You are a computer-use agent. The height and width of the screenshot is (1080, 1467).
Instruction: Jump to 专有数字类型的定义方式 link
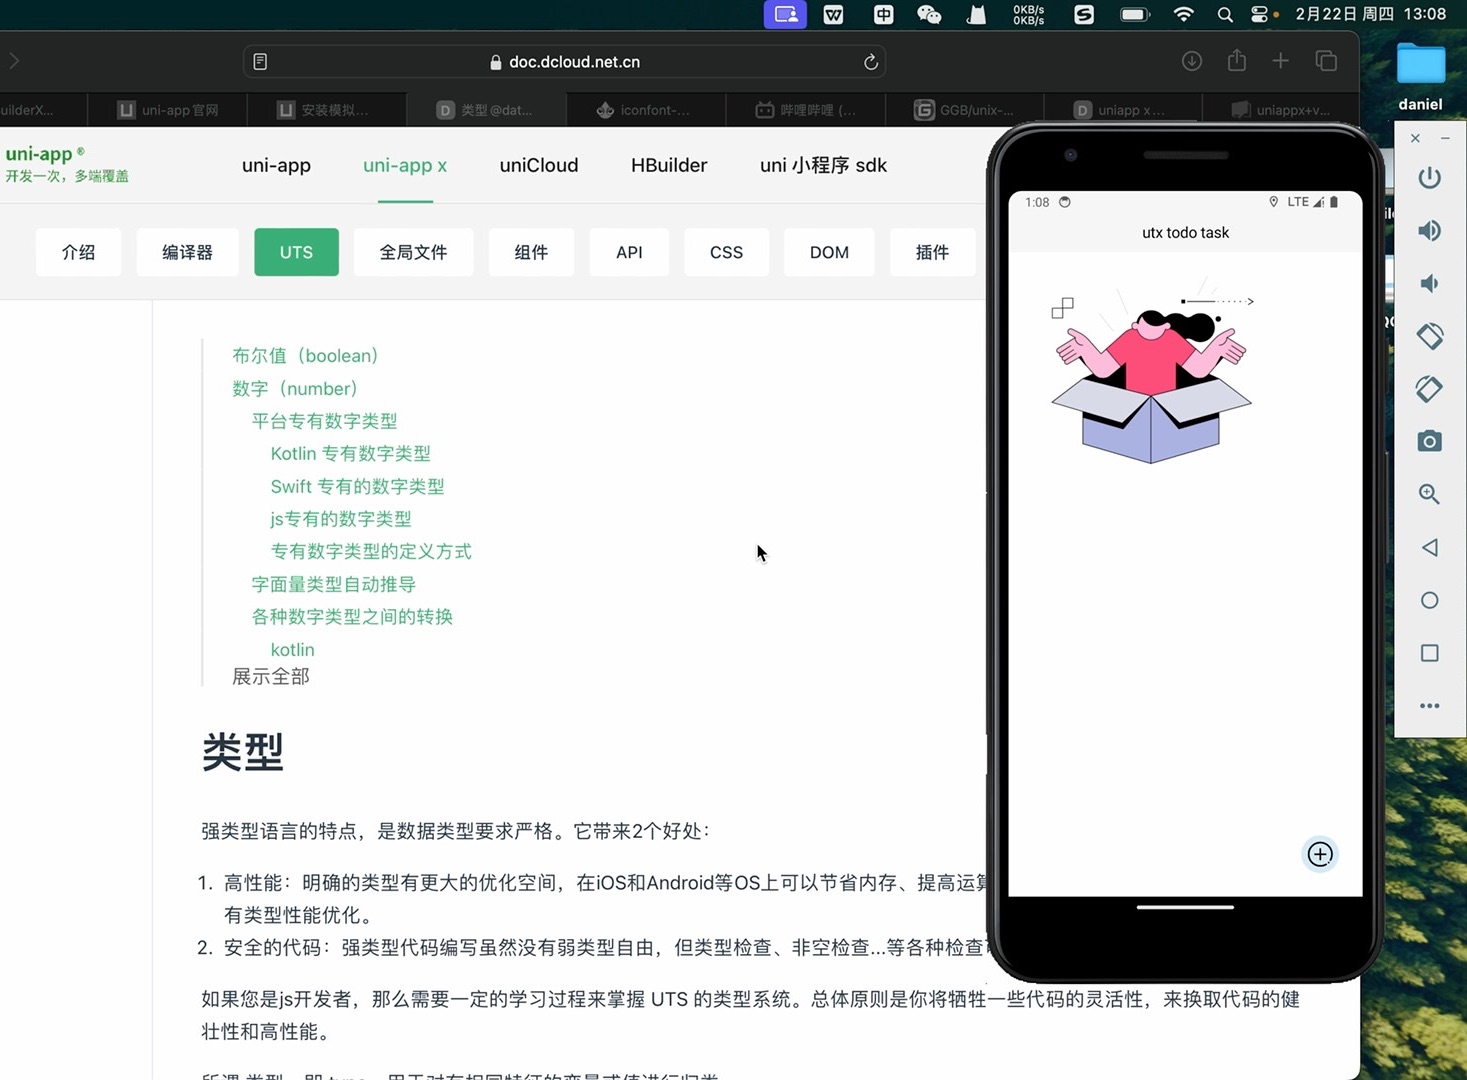point(371,551)
